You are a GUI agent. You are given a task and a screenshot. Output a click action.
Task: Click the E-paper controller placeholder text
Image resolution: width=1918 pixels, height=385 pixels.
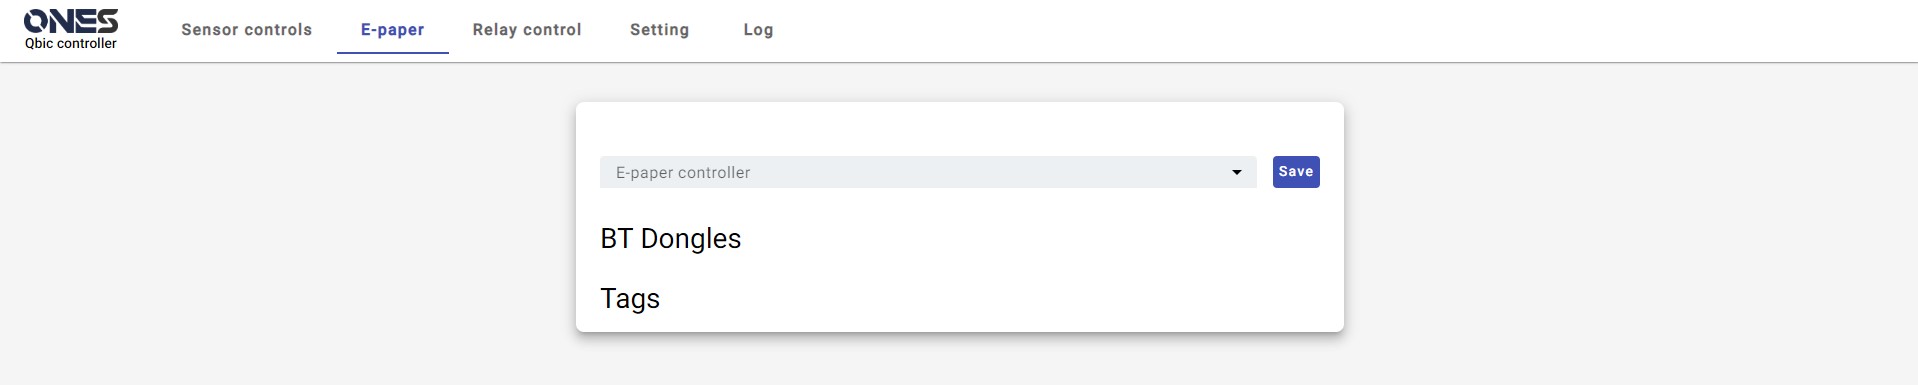tap(683, 173)
